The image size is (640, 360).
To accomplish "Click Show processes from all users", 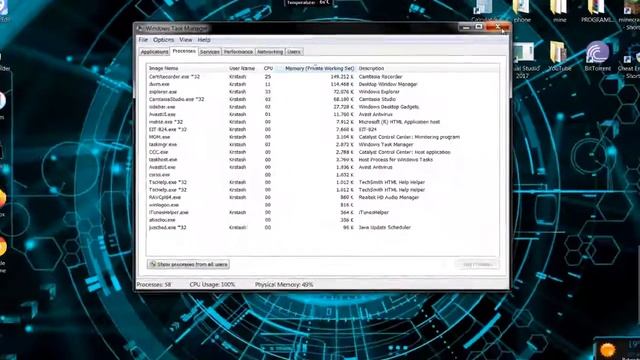I will pos(188,264).
